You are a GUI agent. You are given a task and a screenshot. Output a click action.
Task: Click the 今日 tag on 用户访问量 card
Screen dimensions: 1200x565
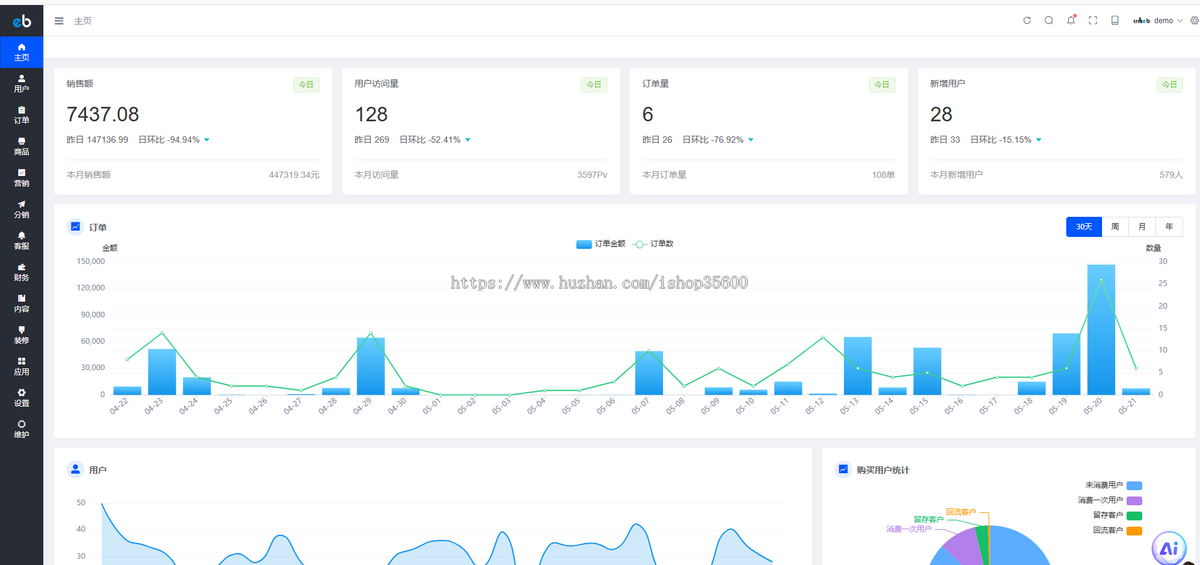click(x=594, y=85)
